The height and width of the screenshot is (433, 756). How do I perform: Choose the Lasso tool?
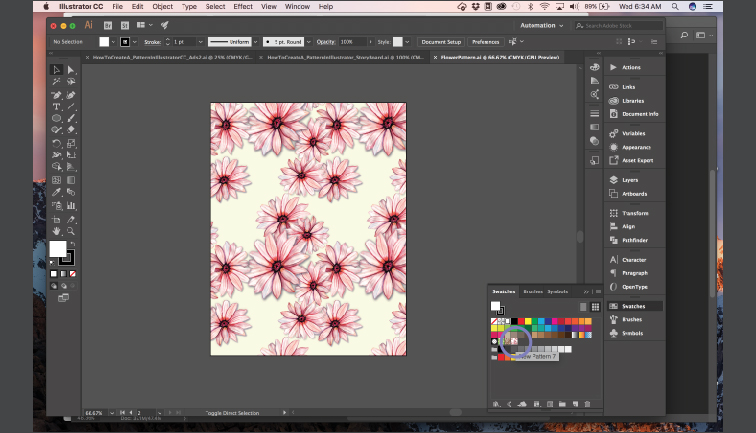click(71, 81)
